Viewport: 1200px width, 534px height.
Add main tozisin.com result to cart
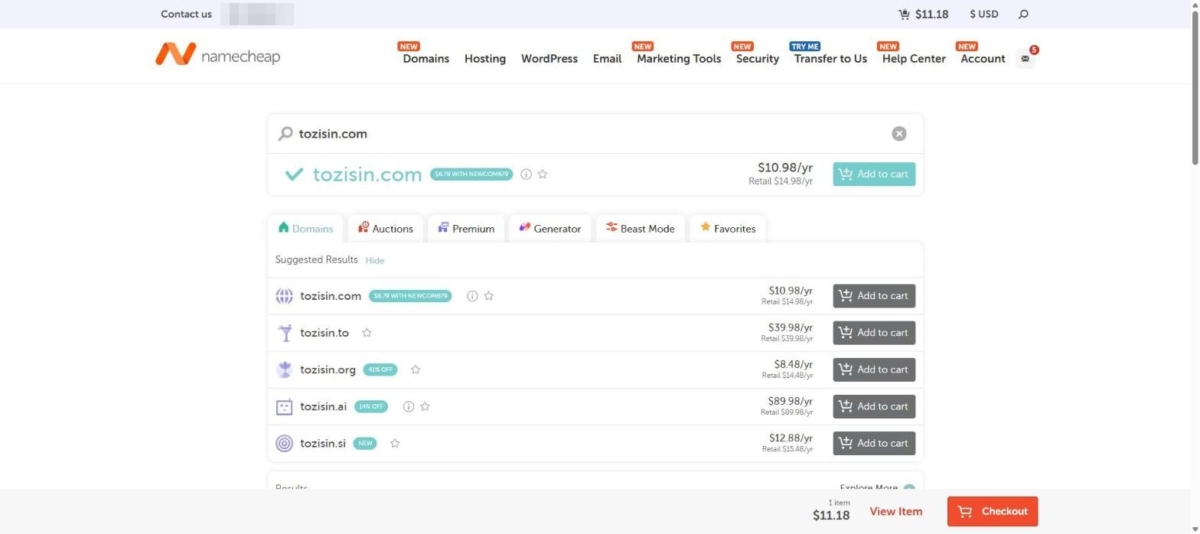tap(874, 174)
